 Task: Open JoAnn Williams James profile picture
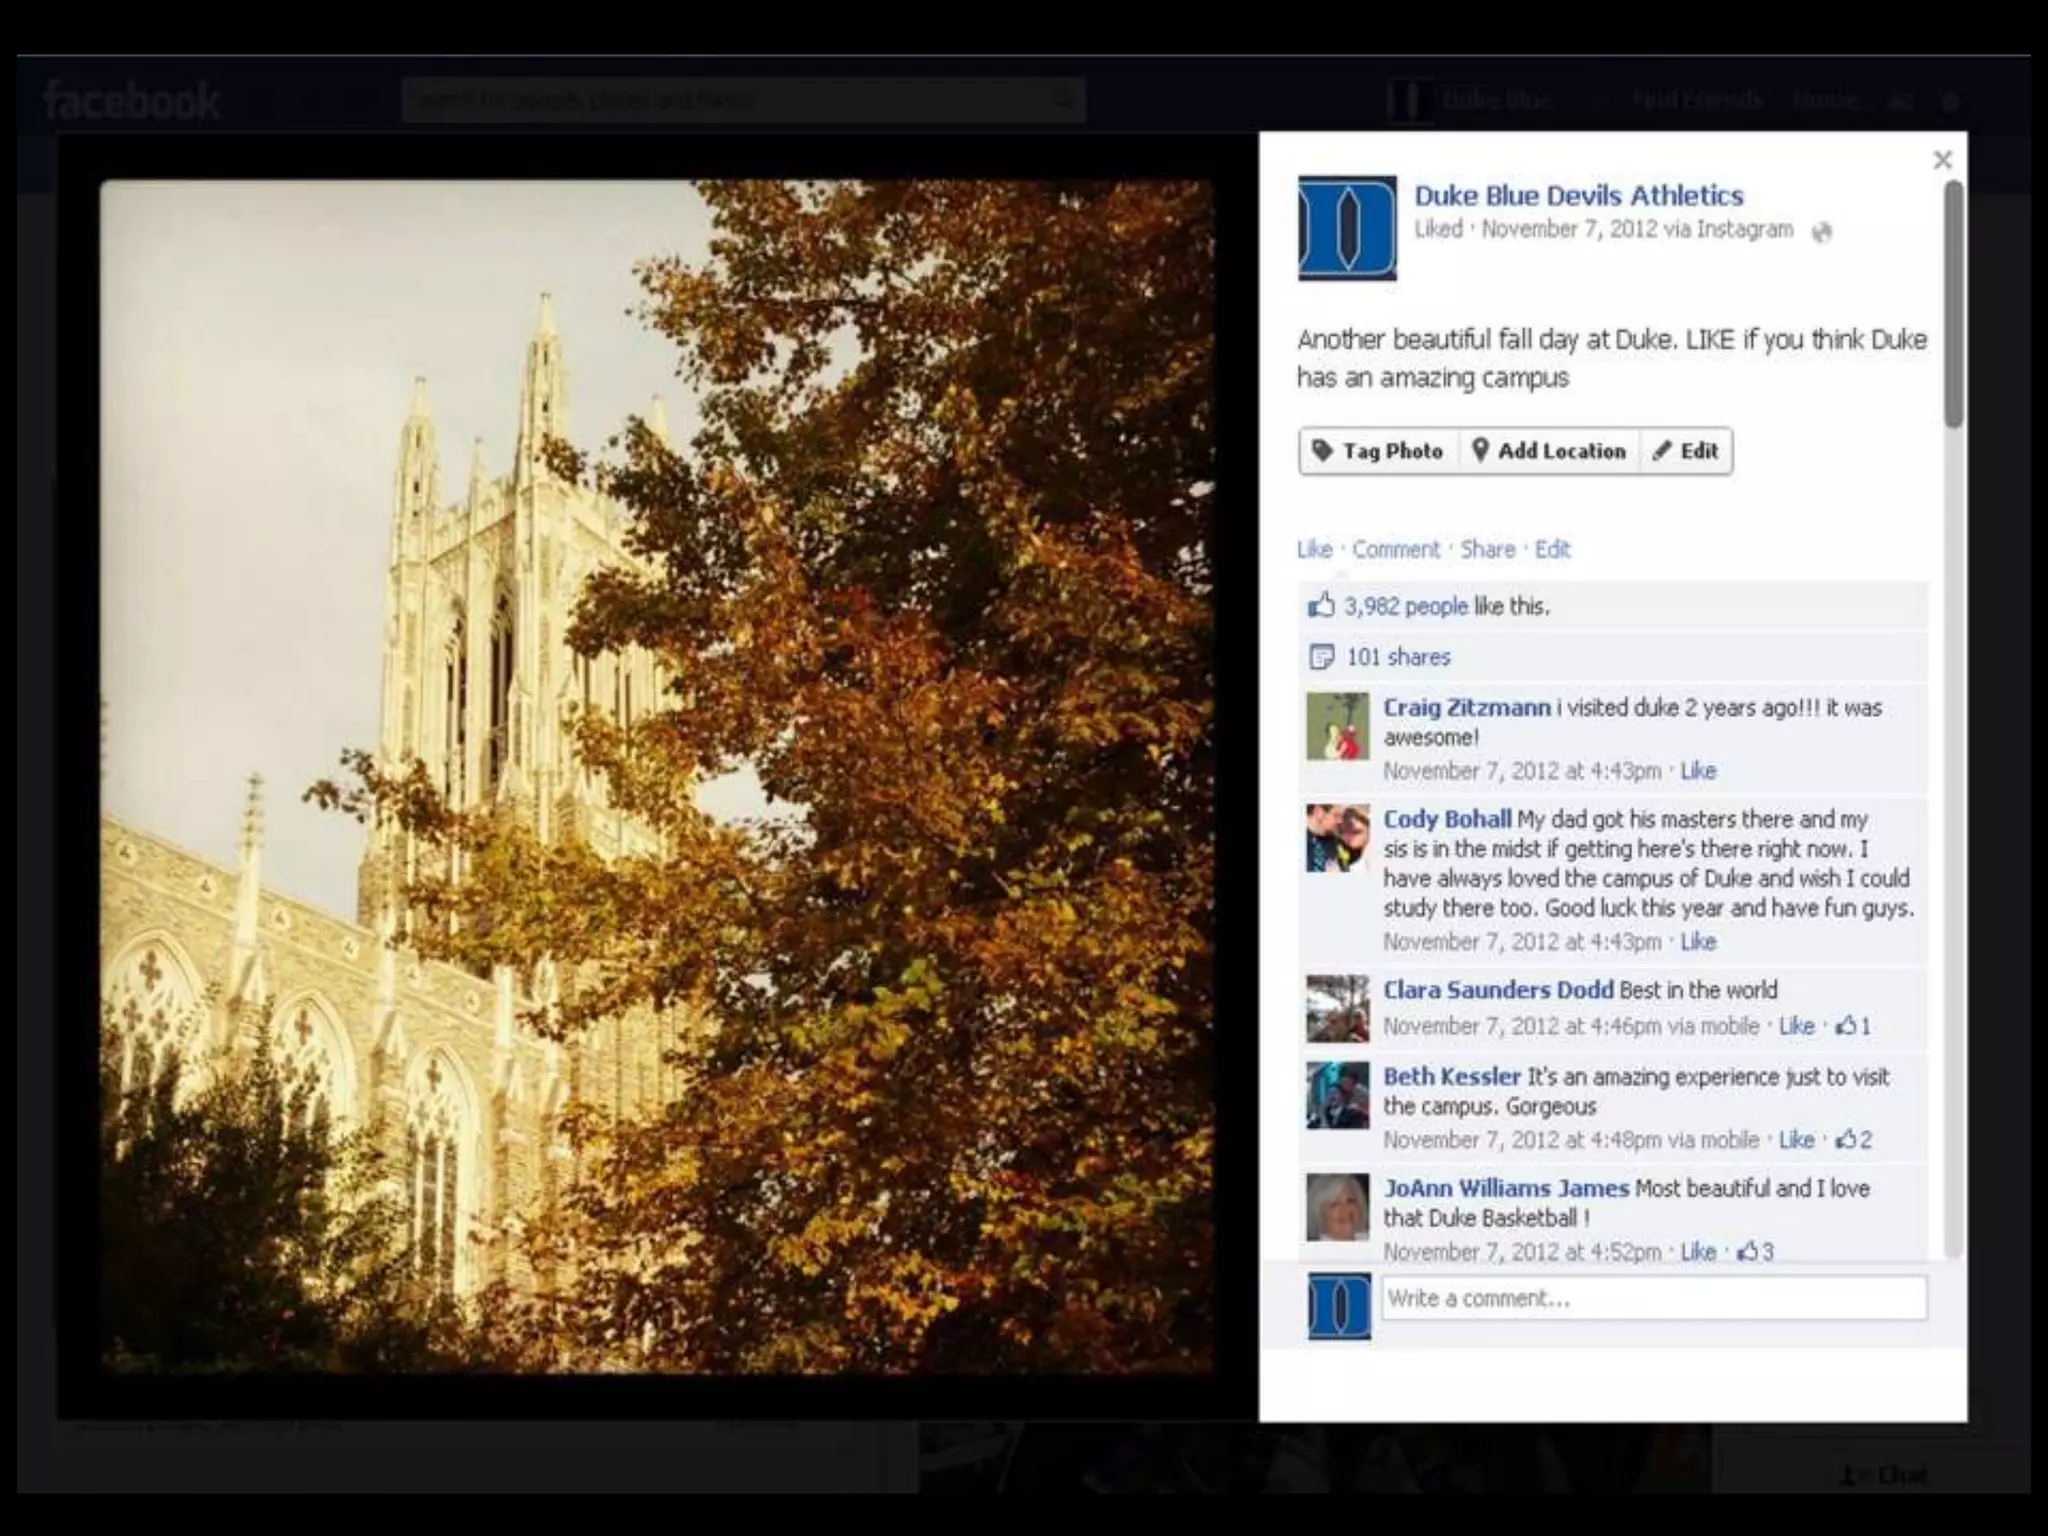tap(1337, 1207)
